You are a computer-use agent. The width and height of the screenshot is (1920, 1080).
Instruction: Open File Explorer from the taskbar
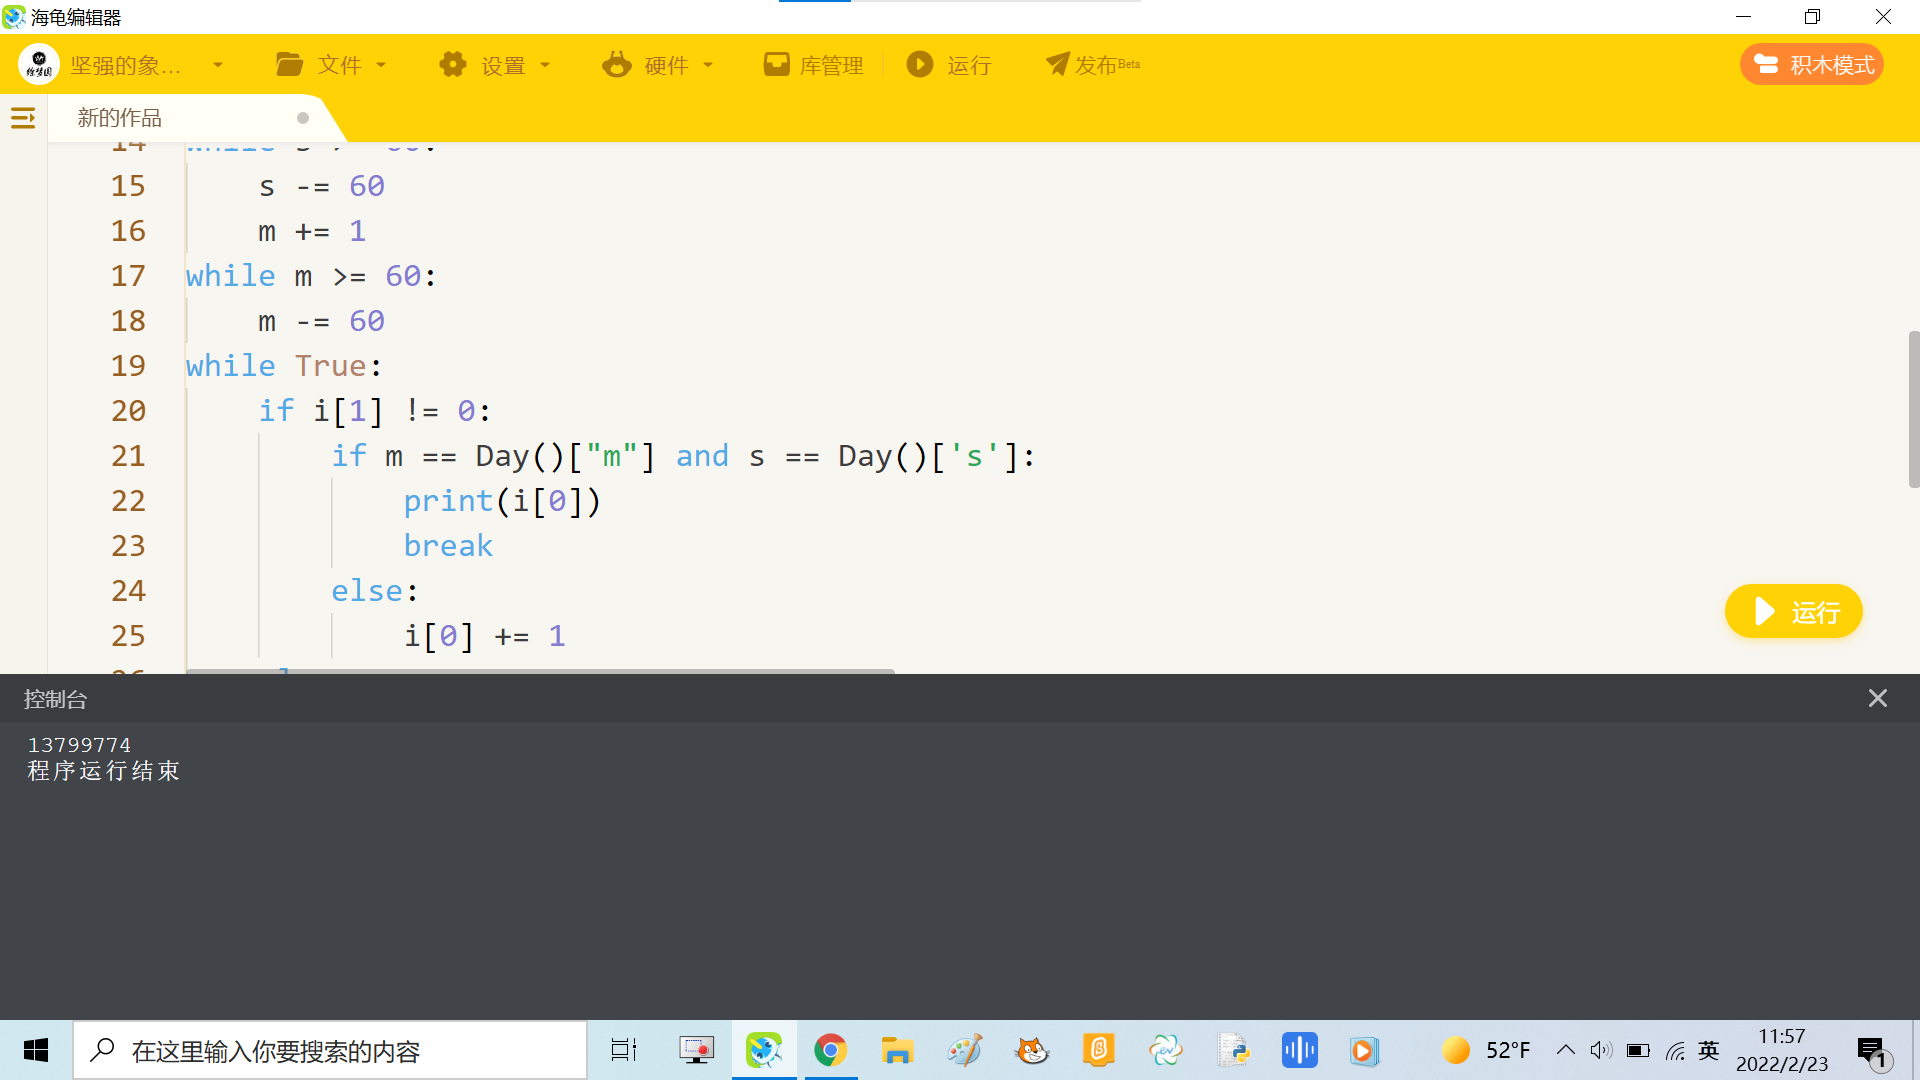897,1050
